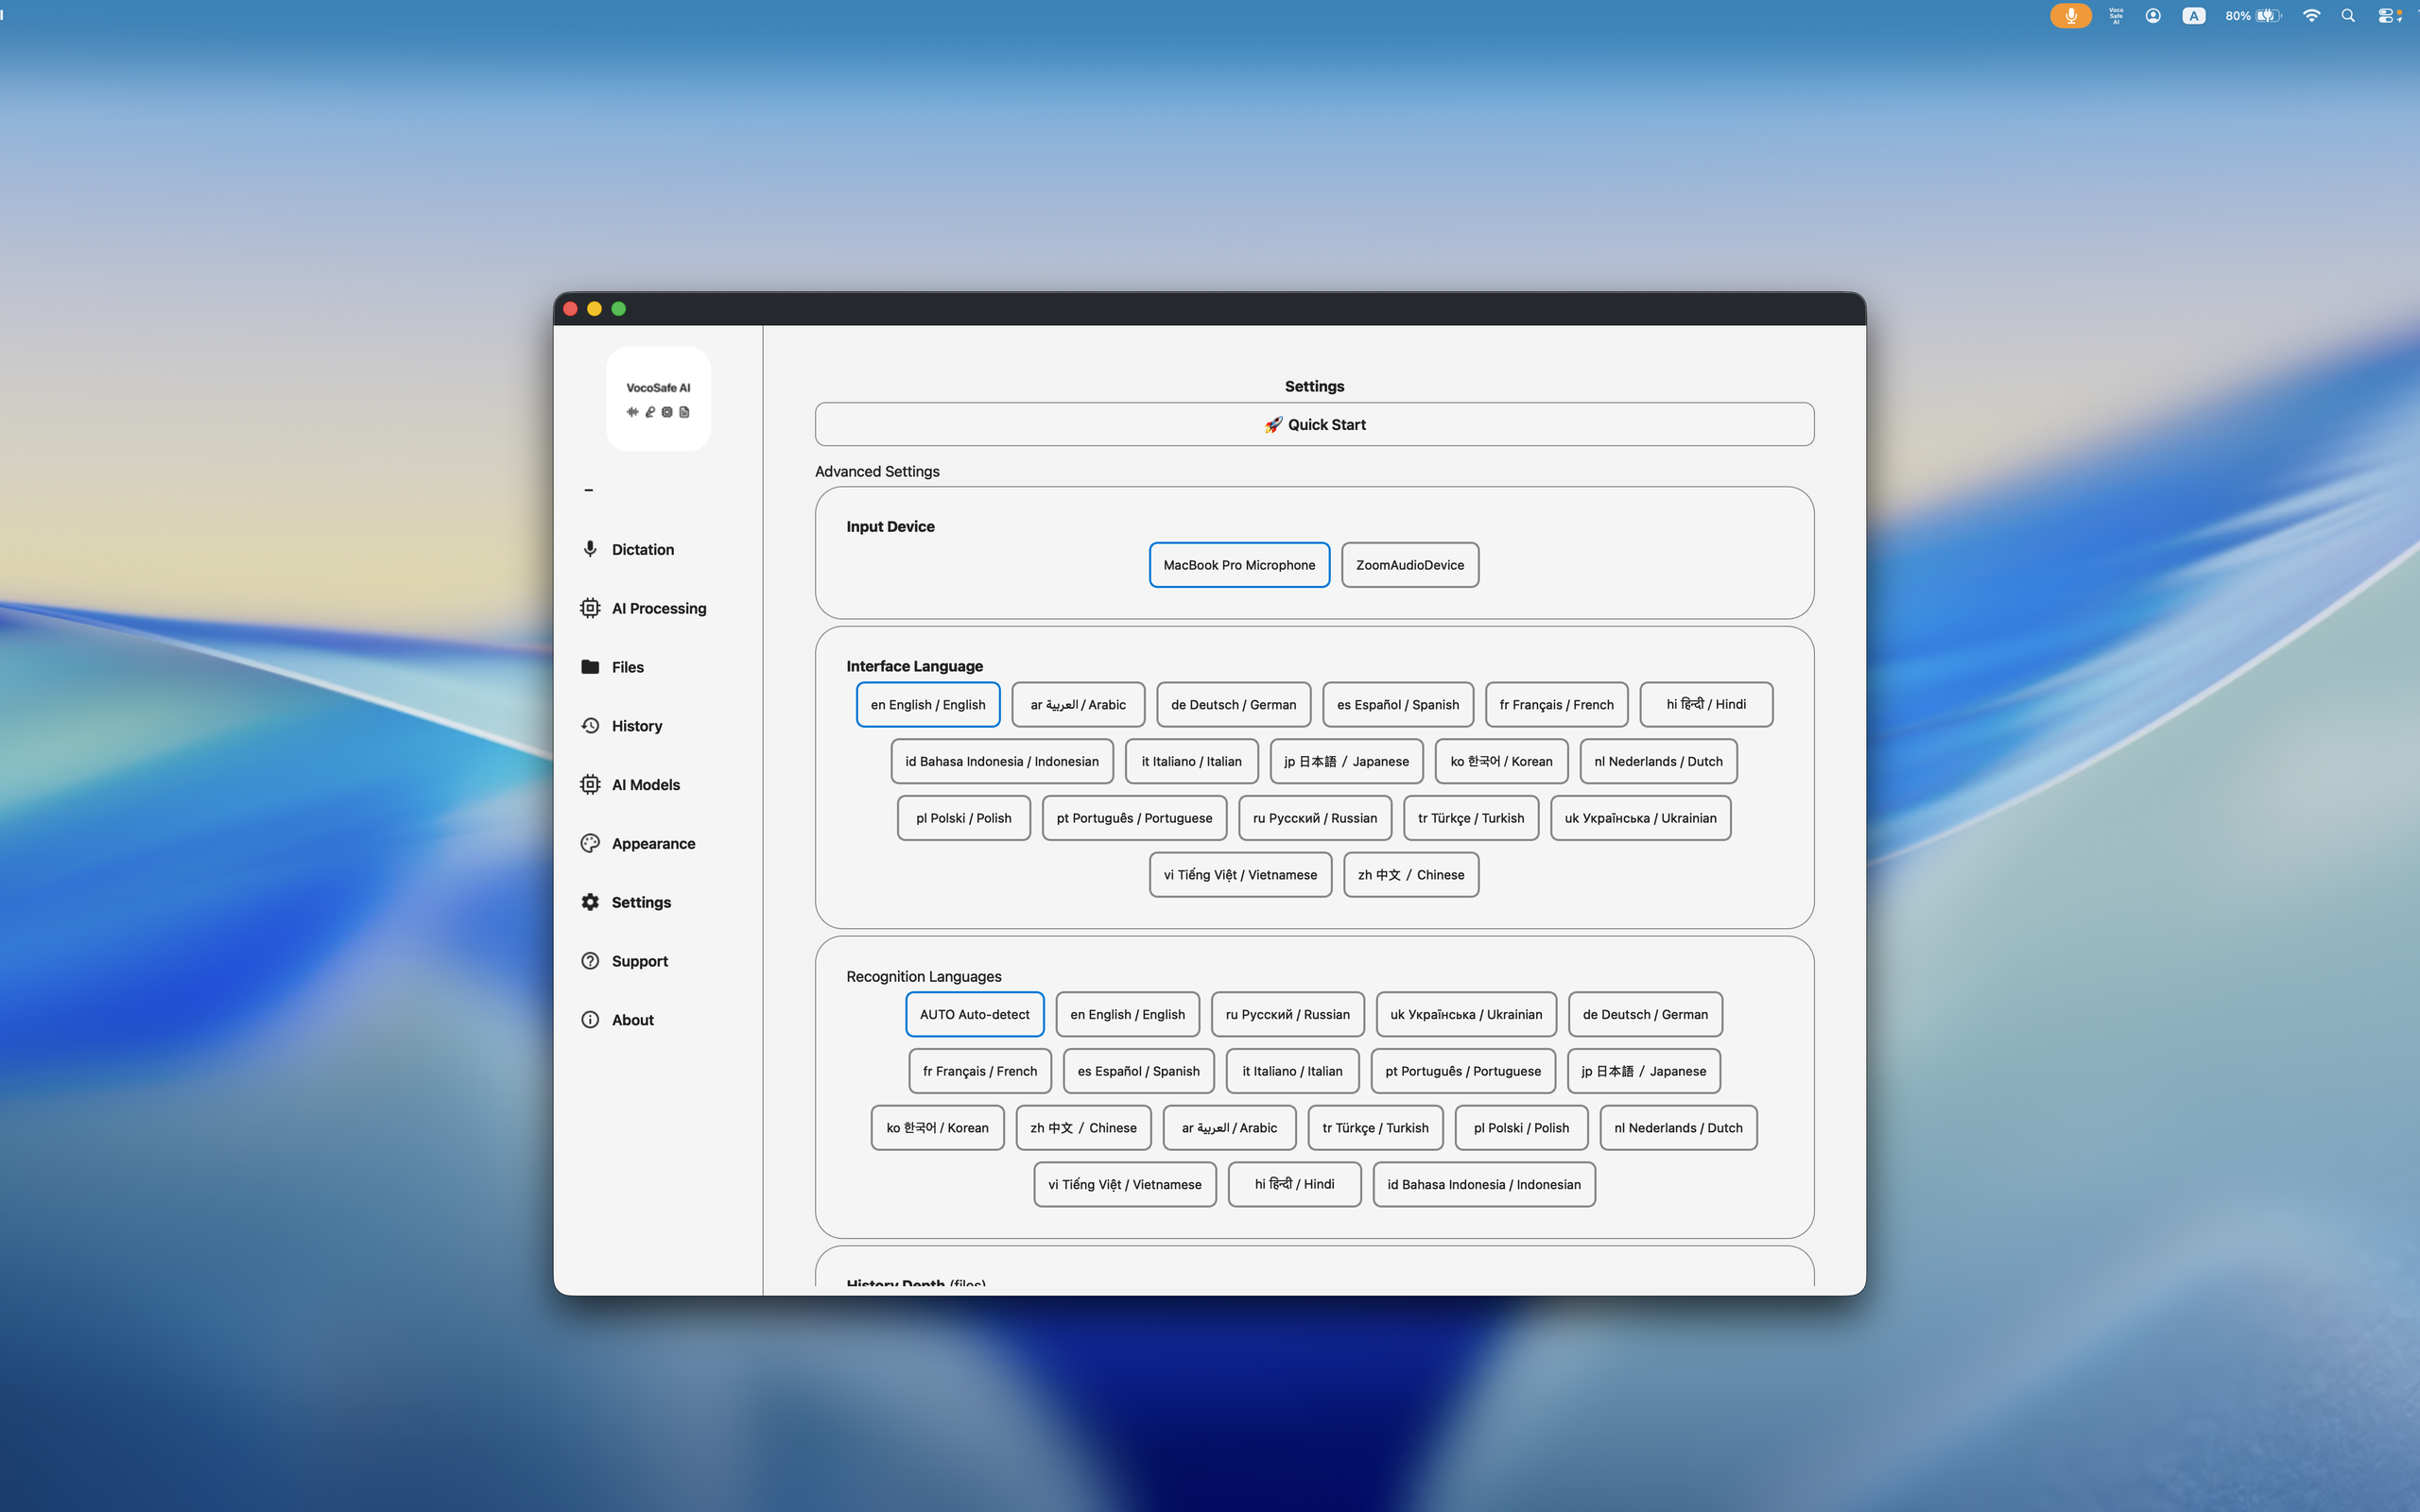Image resolution: width=2420 pixels, height=1512 pixels.
Task: Toggle Tiếng Việt / Vietnamese in Recognition Languages
Action: (x=1125, y=1184)
